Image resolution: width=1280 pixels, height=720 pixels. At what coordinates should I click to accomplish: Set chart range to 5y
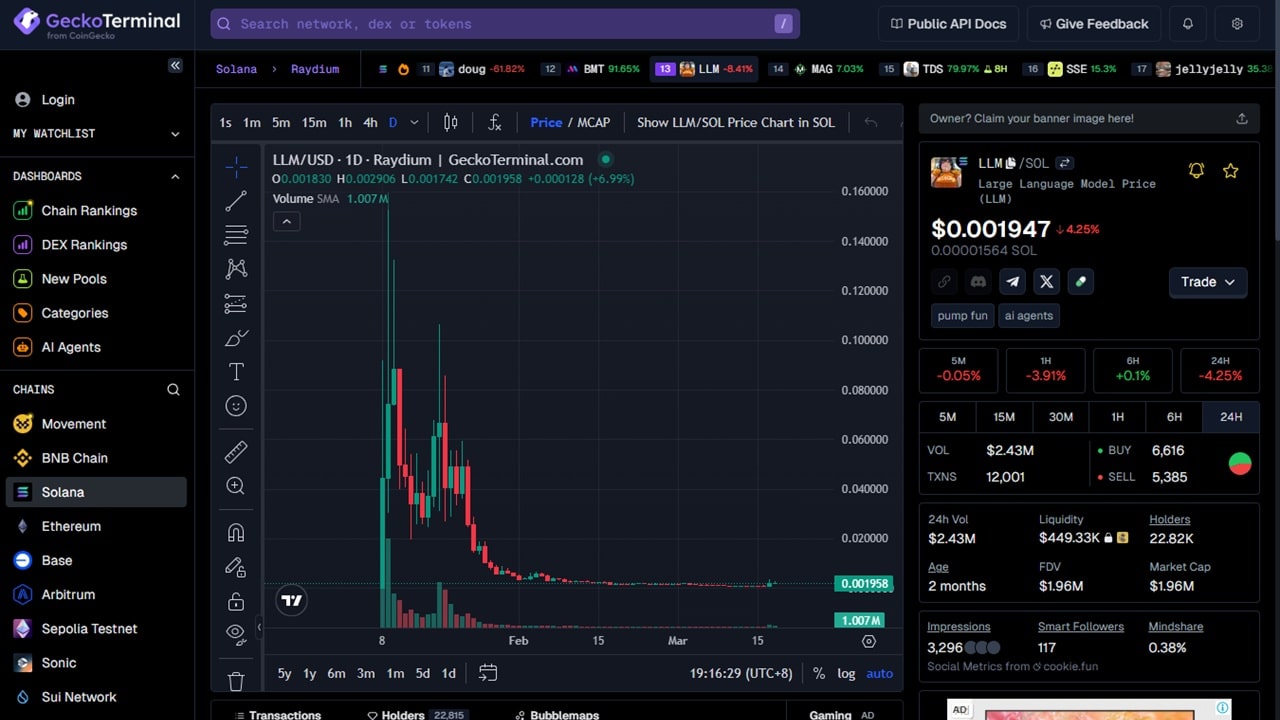[284, 673]
